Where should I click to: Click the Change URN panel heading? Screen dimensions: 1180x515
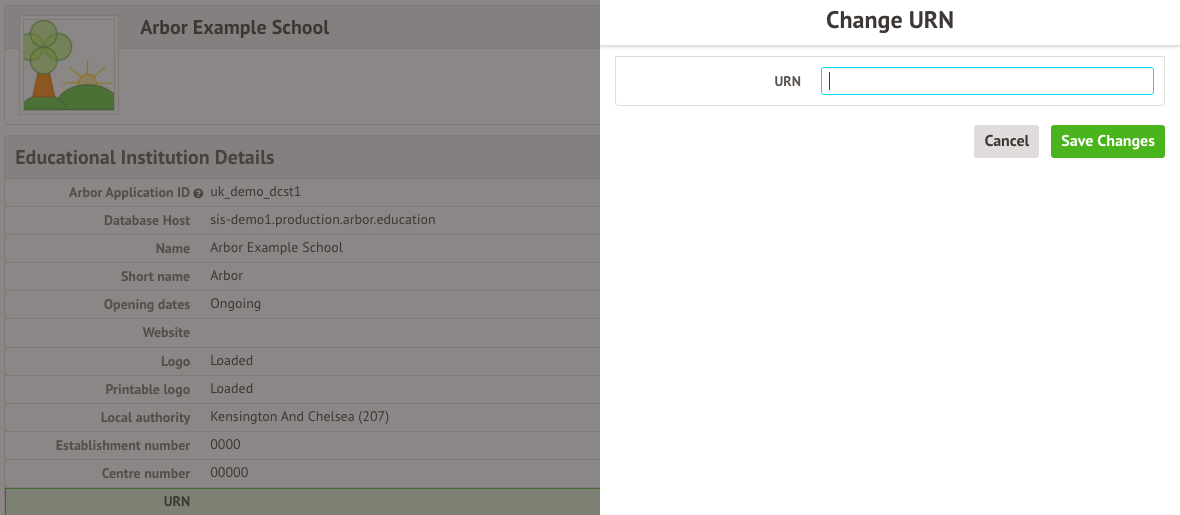889,20
